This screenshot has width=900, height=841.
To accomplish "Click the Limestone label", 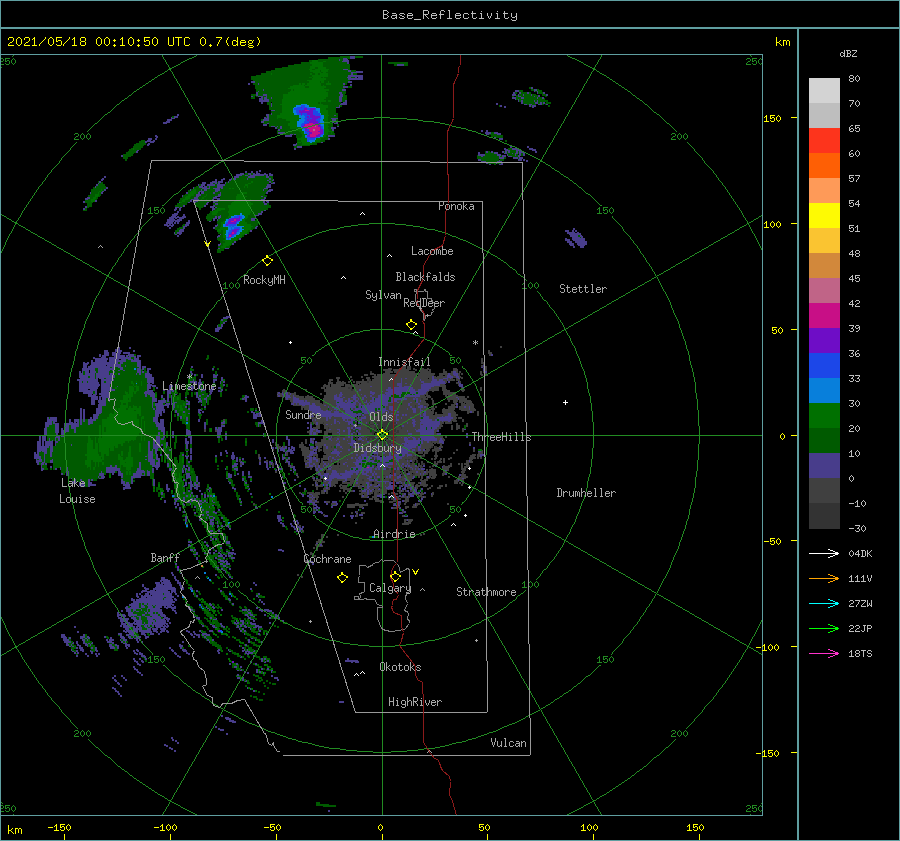I will point(189,386).
